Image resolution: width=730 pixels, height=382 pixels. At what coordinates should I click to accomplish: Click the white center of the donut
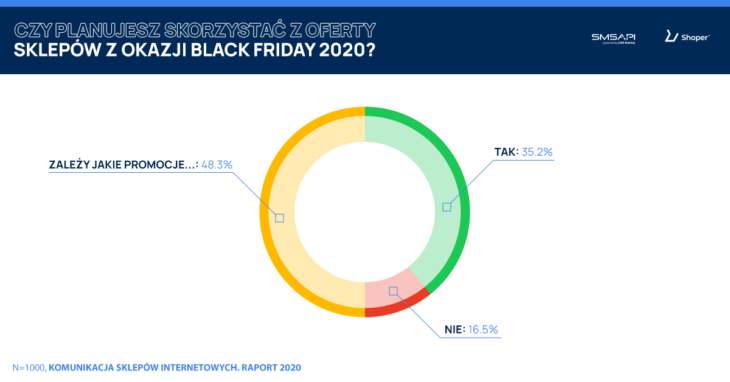365,212
